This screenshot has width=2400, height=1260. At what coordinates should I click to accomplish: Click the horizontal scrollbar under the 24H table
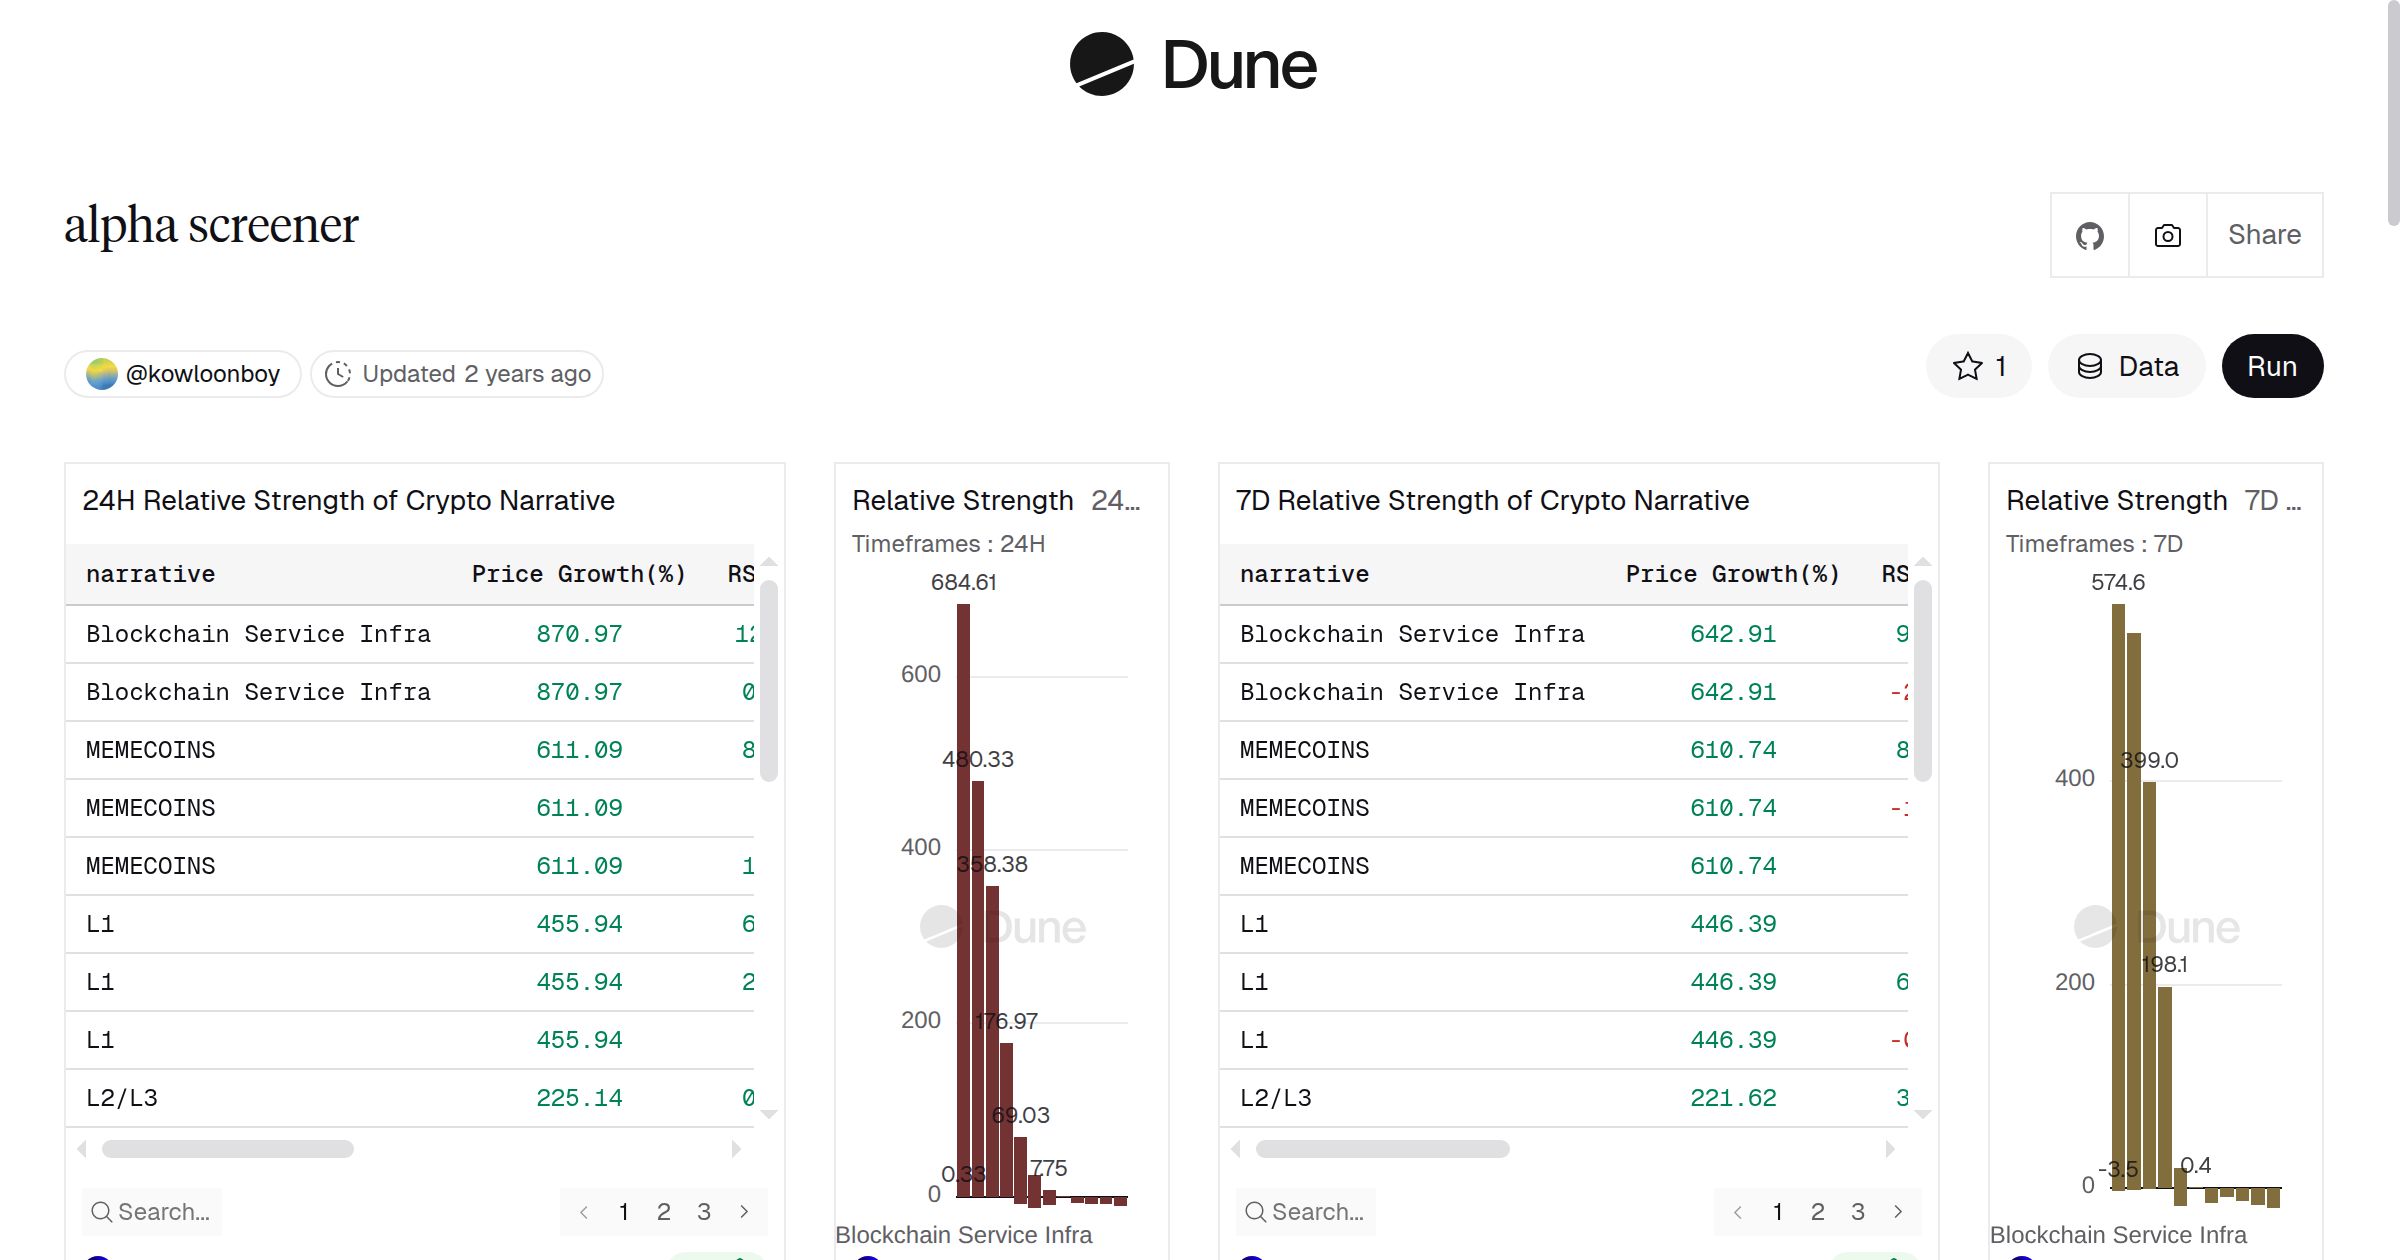point(225,1149)
